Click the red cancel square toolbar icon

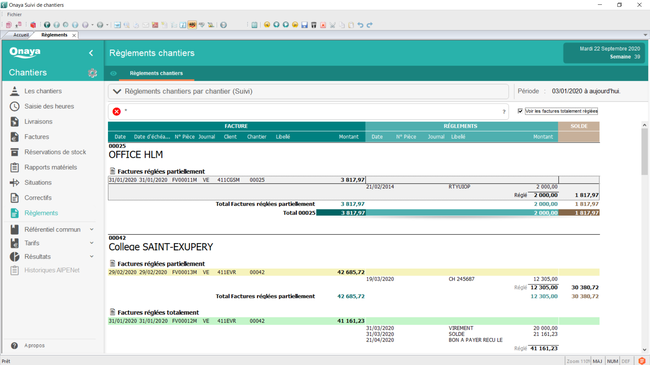[x=323, y=25]
